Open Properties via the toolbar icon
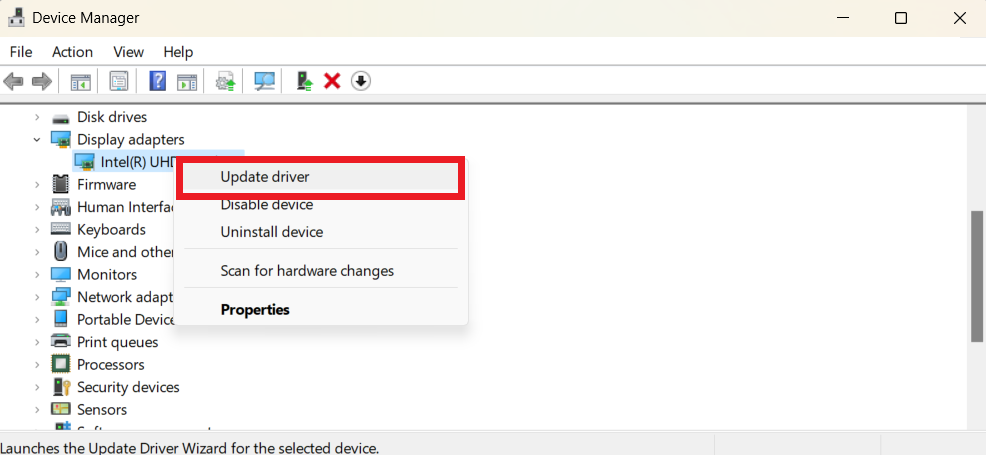Screen dimensions: 986x455 pyautogui.click(x=119, y=81)
